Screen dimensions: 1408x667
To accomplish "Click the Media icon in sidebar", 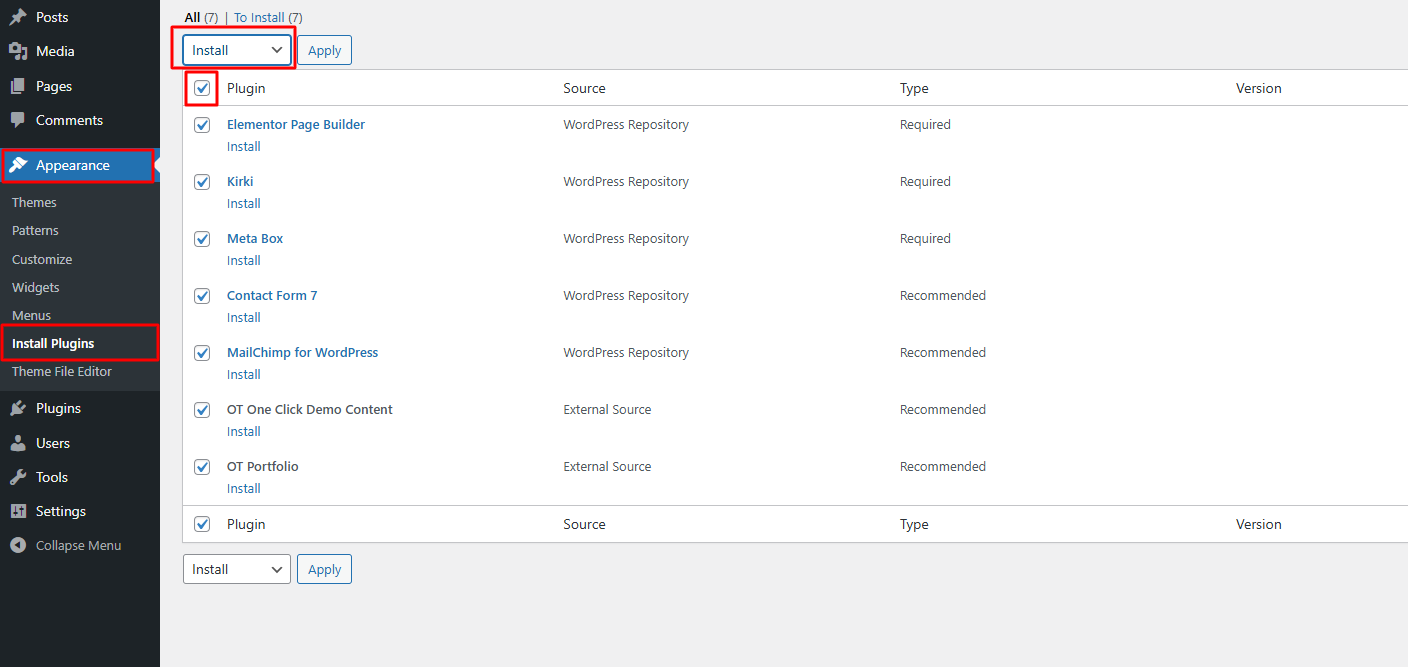I will coord(18,51).
